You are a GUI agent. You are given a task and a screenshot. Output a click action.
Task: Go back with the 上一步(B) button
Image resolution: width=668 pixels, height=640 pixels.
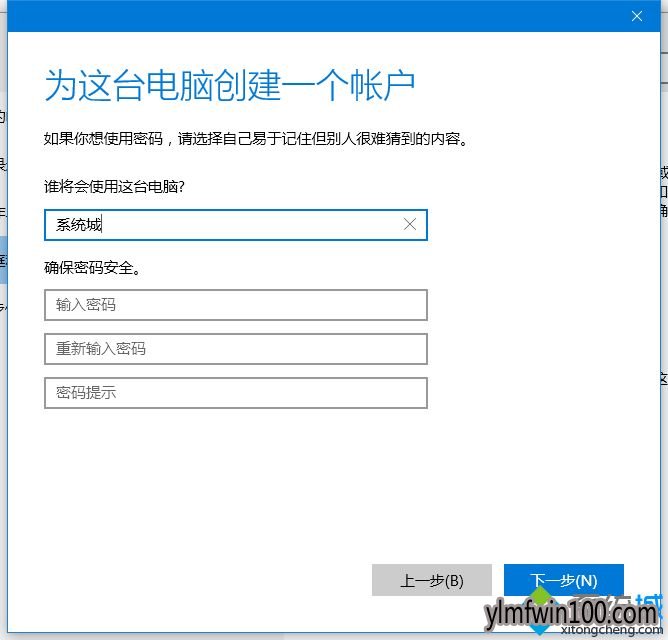click(432, 580)
